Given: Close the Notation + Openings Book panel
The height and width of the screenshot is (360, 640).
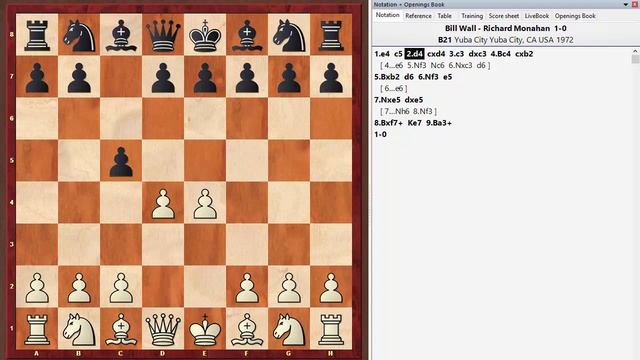Looking at the screenshot, I should [635, 4].
